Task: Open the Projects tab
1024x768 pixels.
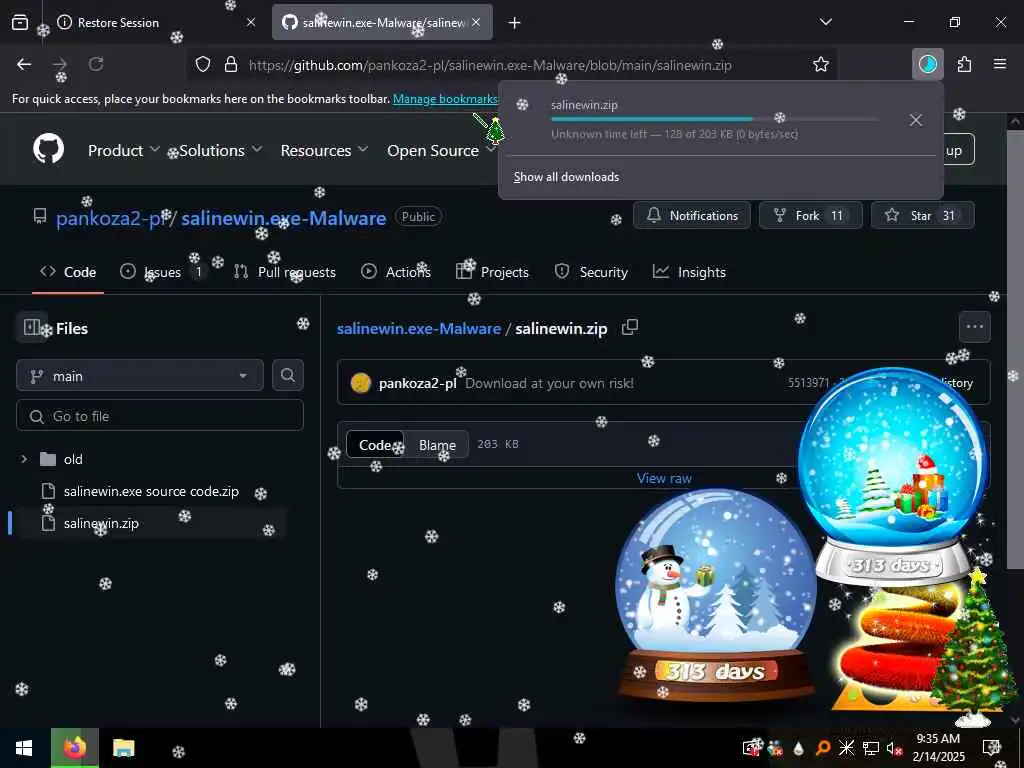Action: [x=492, y=272]
